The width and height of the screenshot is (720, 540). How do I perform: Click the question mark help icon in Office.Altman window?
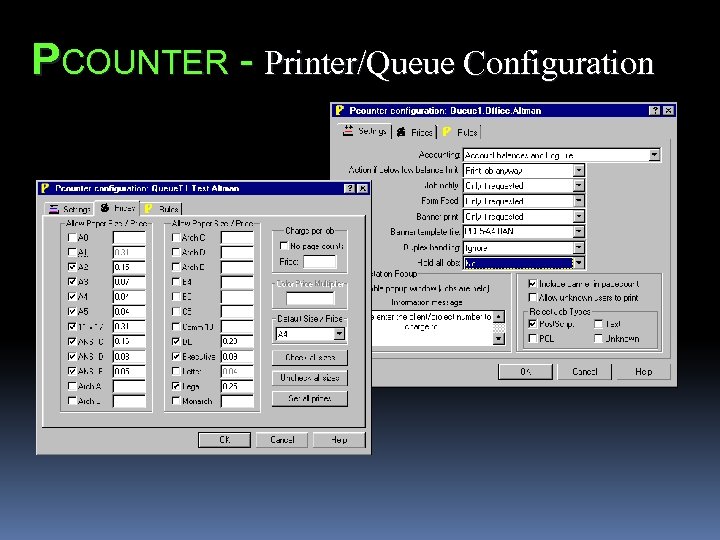654,111
